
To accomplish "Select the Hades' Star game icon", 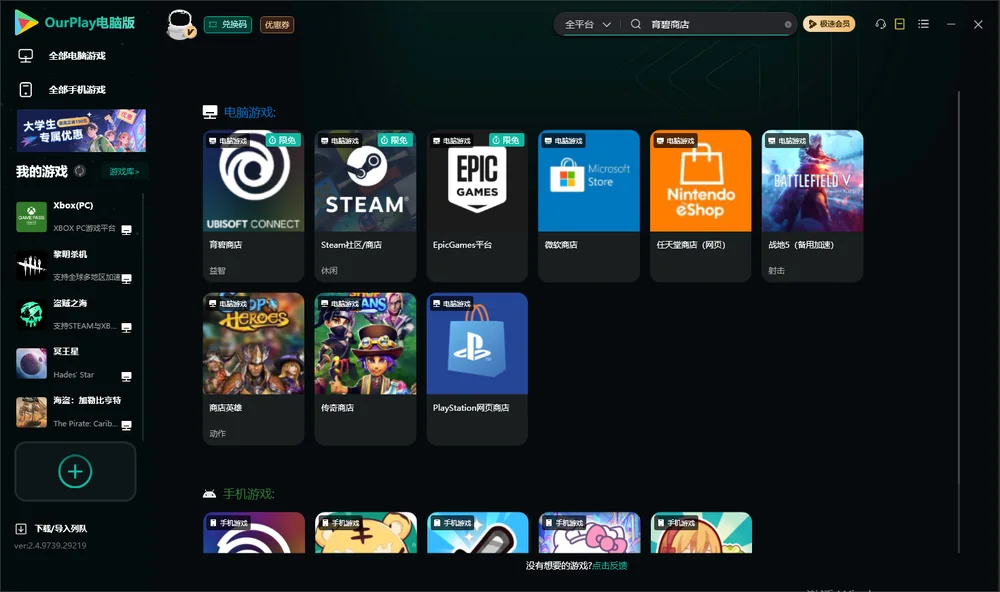I will pyautogui.click(x=31, y=364).
